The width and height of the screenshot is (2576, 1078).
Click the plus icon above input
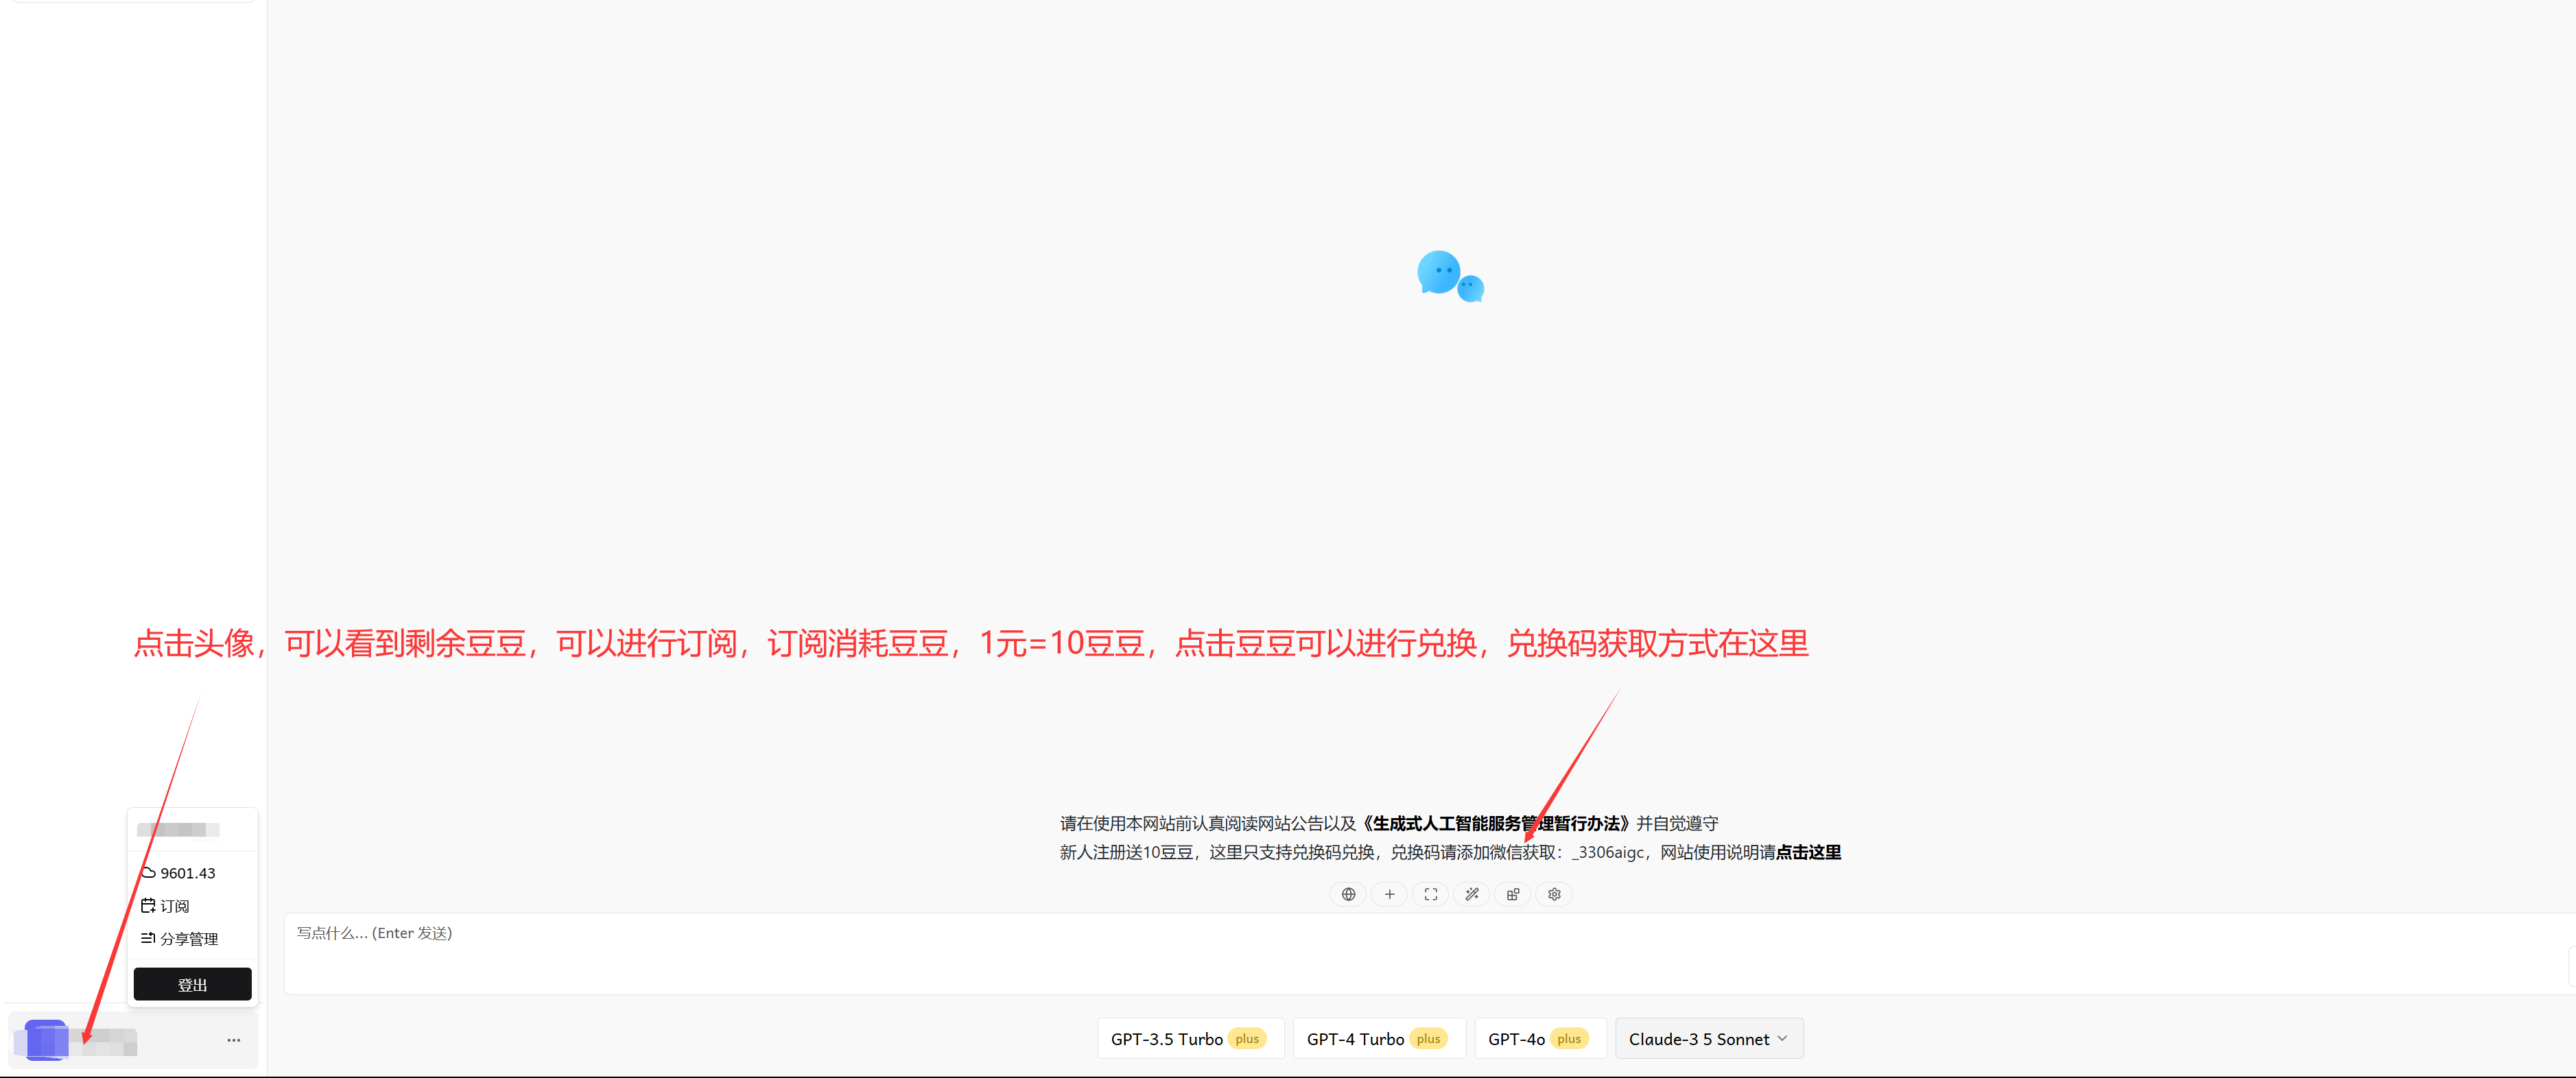pyautogui.click(x=1389, y=894)
